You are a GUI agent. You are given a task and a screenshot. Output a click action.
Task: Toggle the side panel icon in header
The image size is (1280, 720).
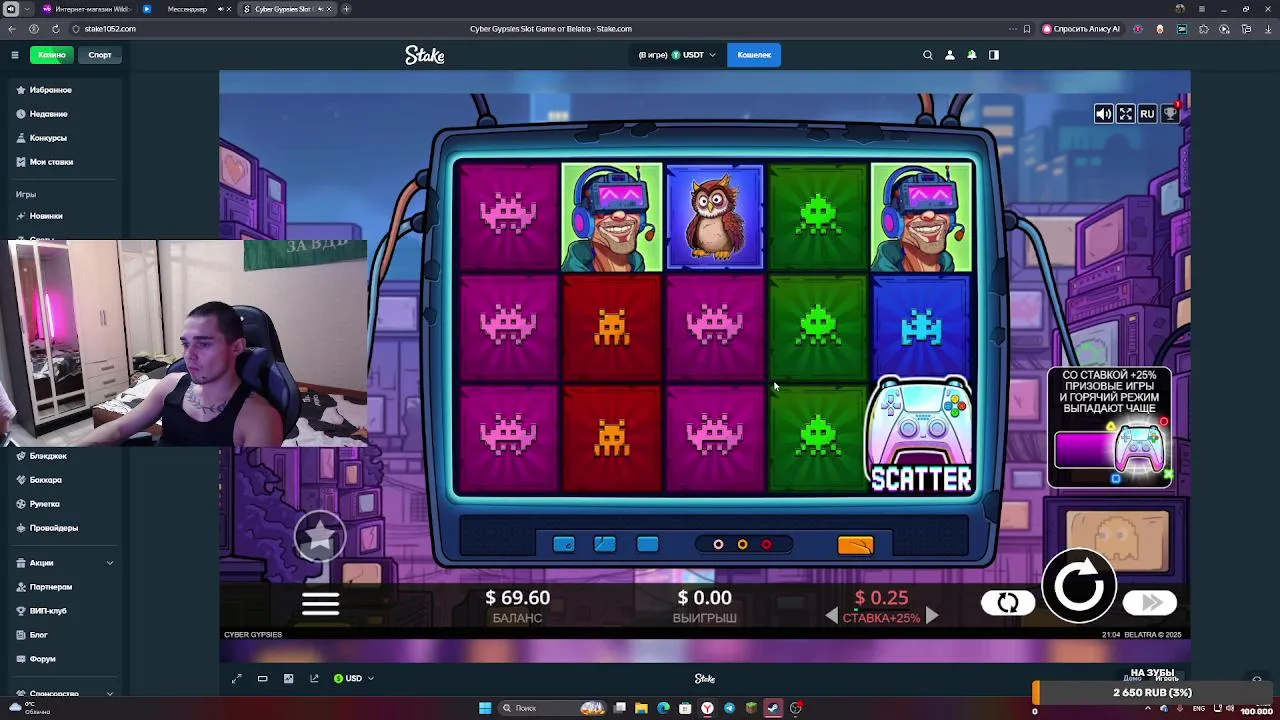[994, 55]
